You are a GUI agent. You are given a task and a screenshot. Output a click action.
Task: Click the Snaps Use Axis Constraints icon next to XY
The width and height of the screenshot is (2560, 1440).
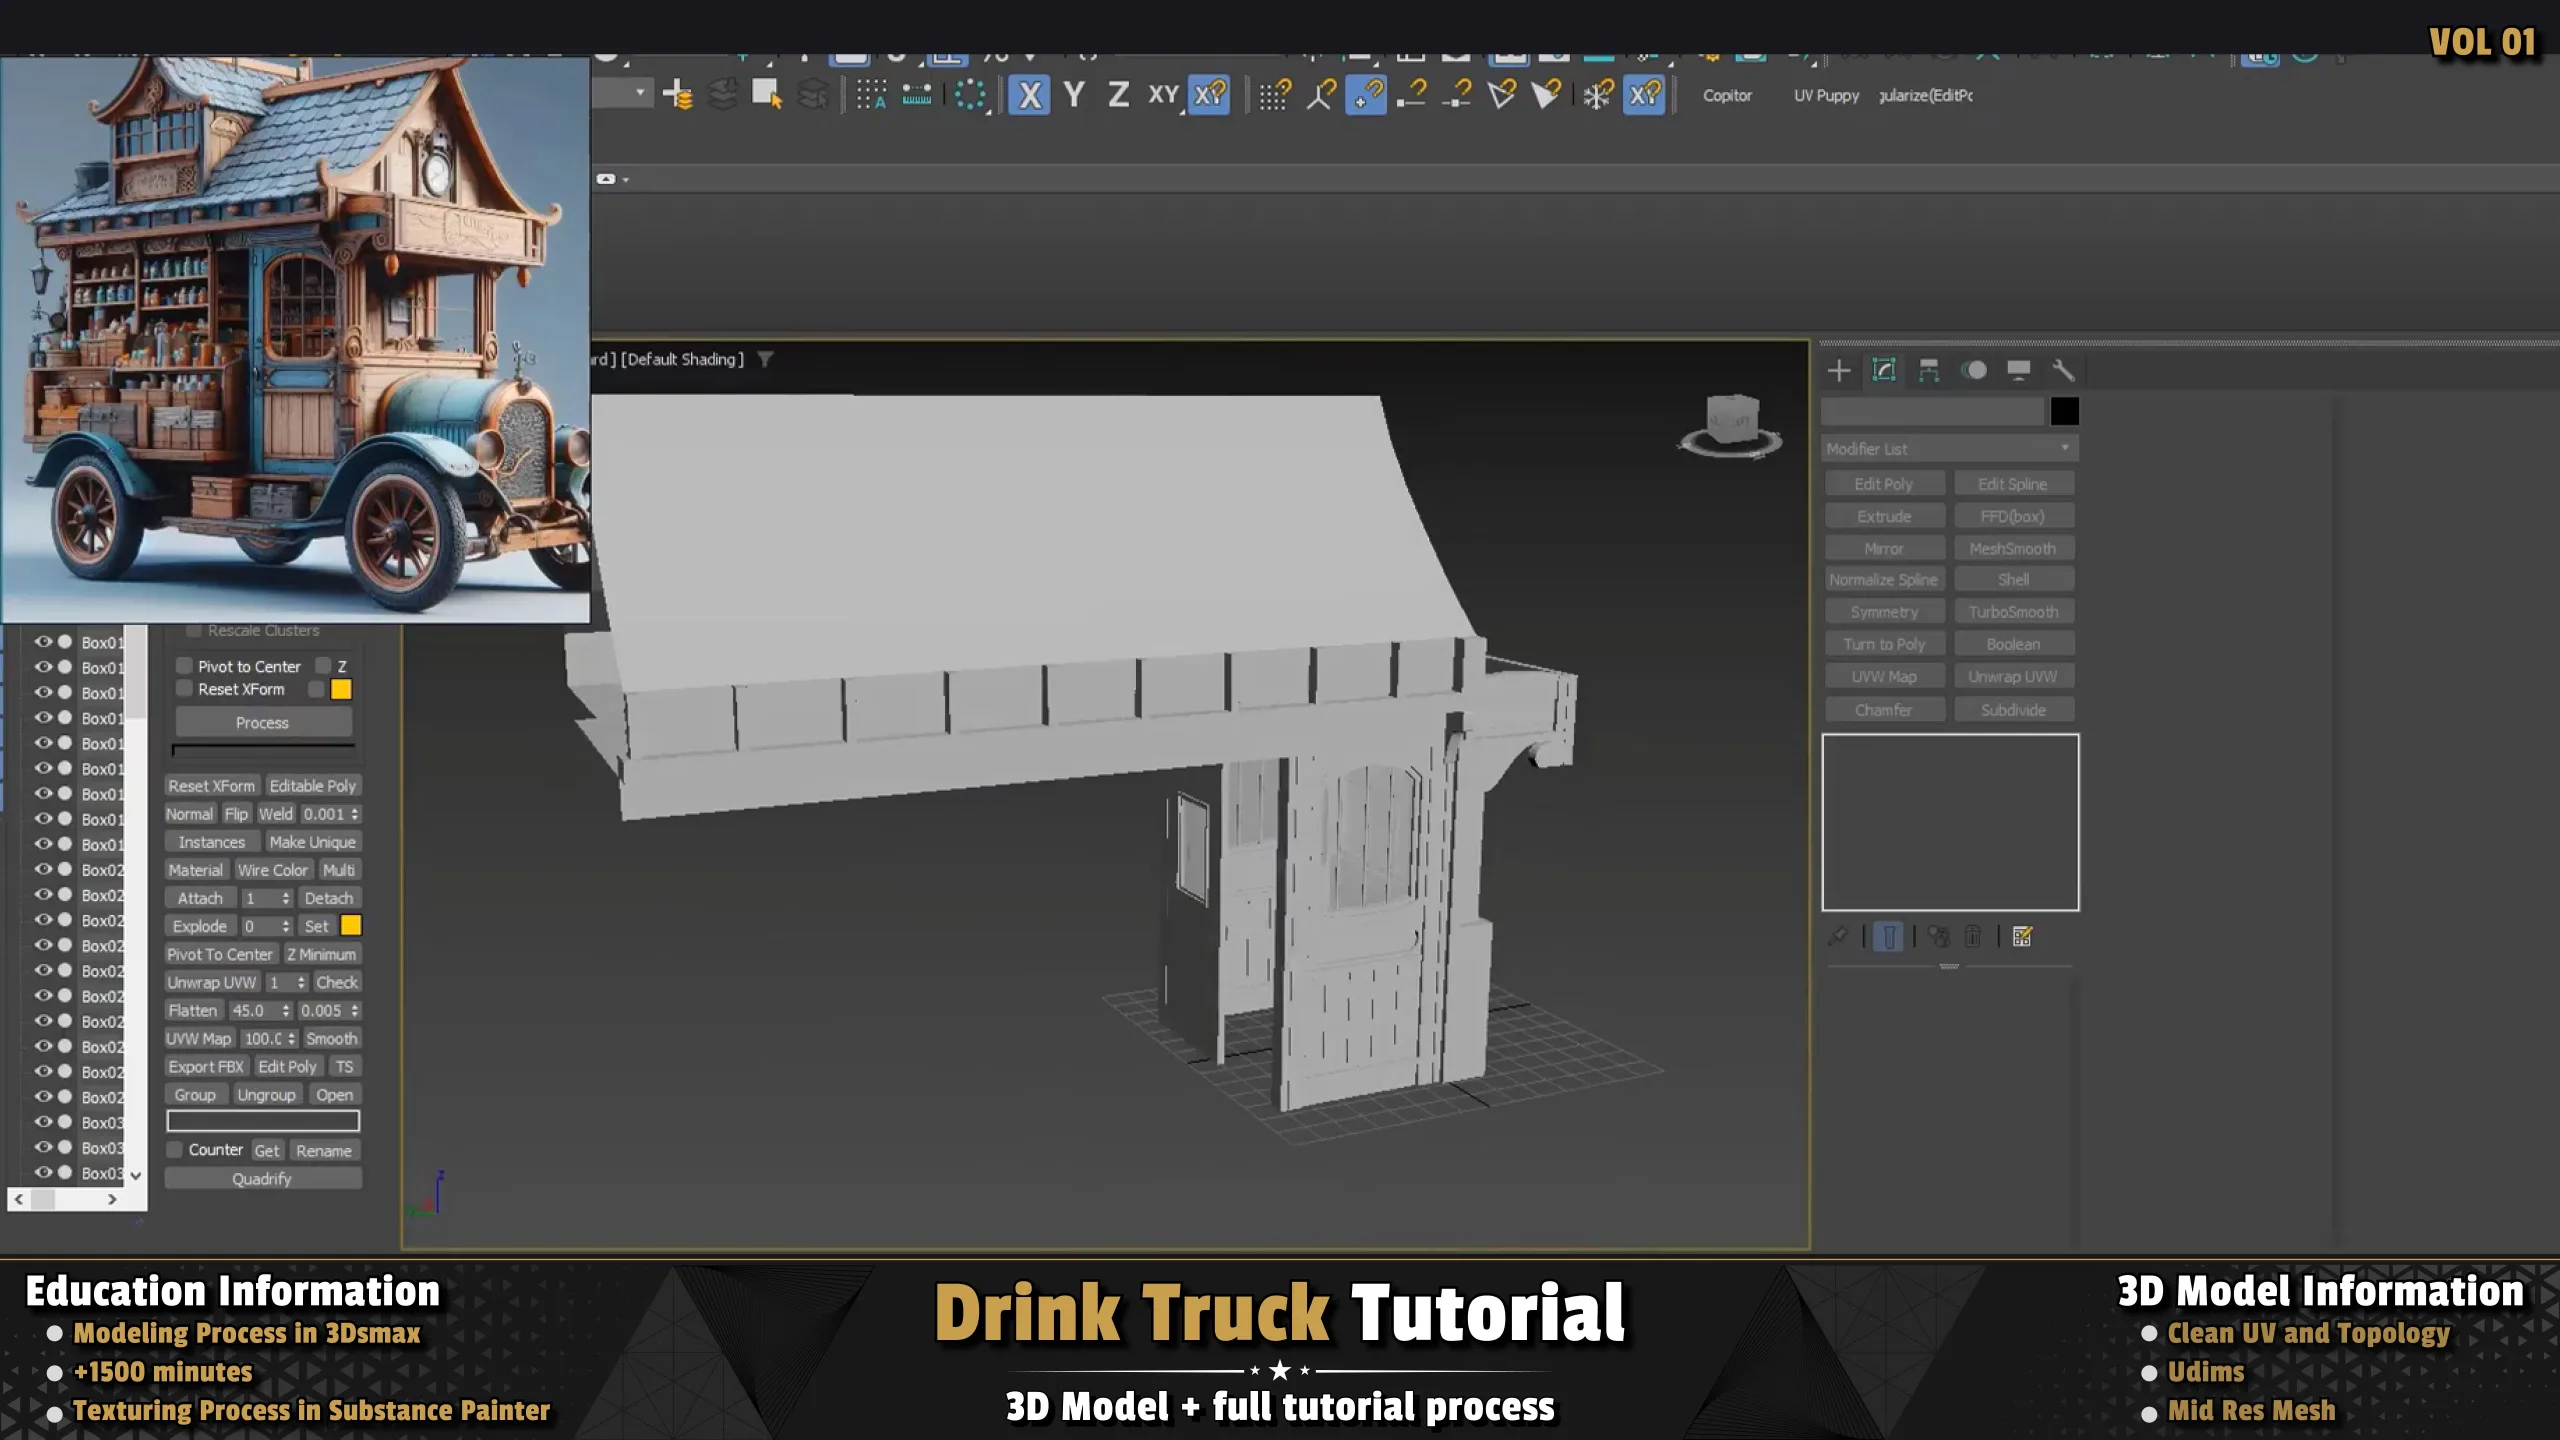pos(1209,96)
